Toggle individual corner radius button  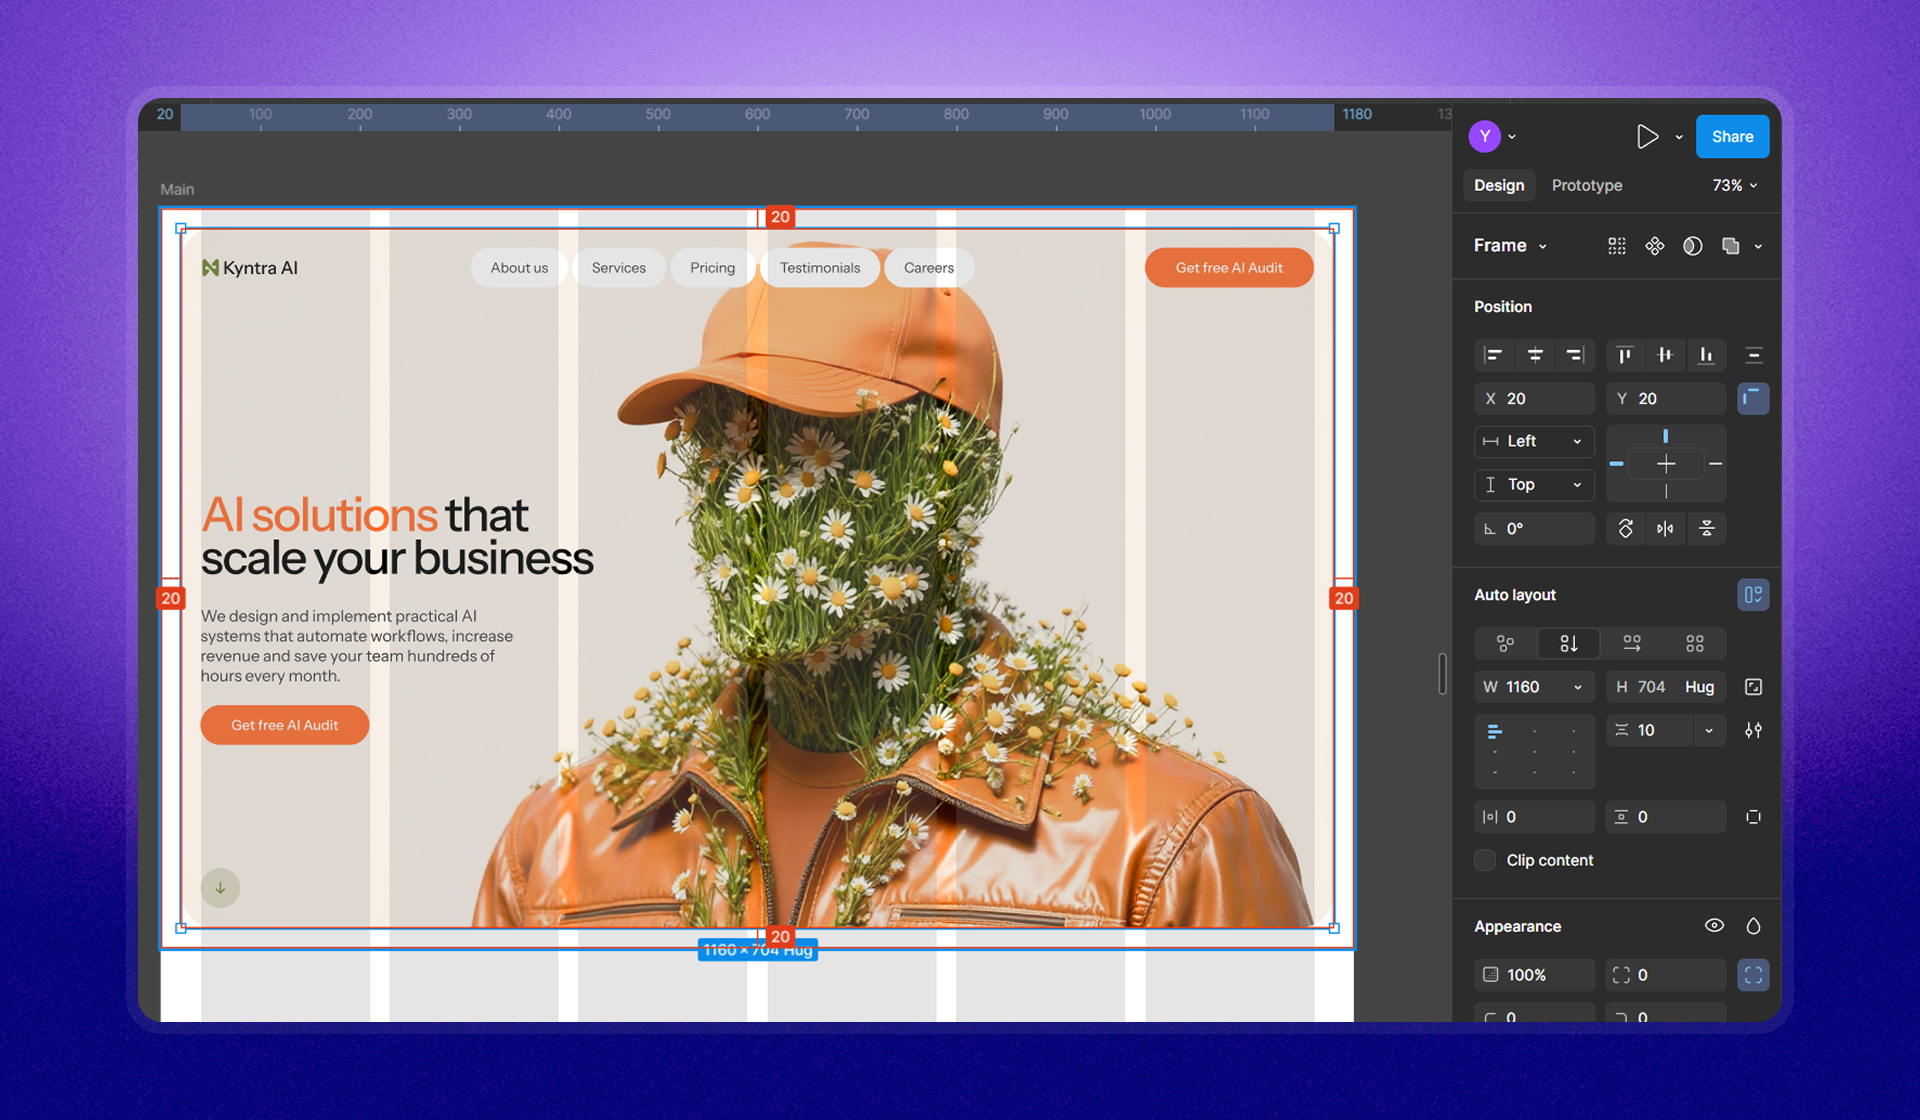coord(1753,975)
